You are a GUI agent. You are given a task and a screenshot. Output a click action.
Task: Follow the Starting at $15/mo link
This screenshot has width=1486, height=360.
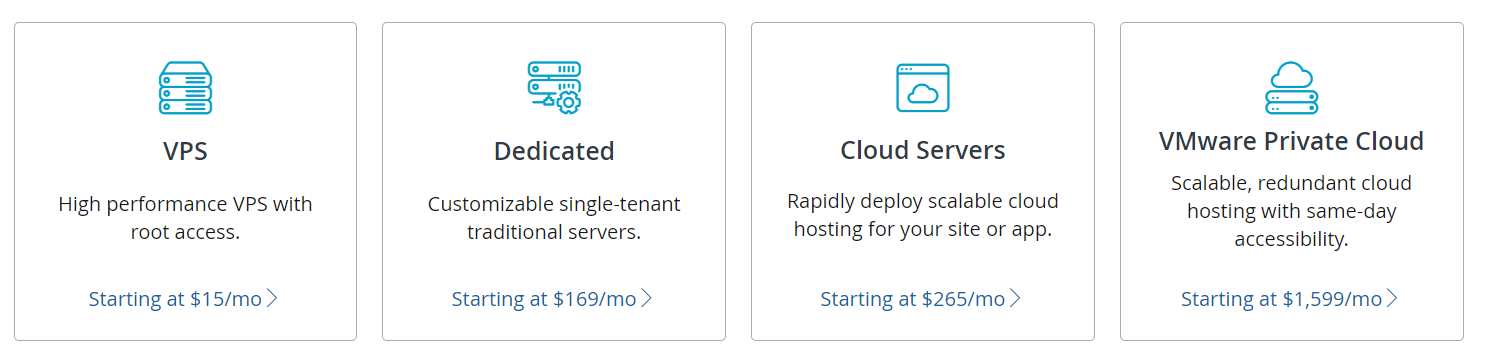183,299
